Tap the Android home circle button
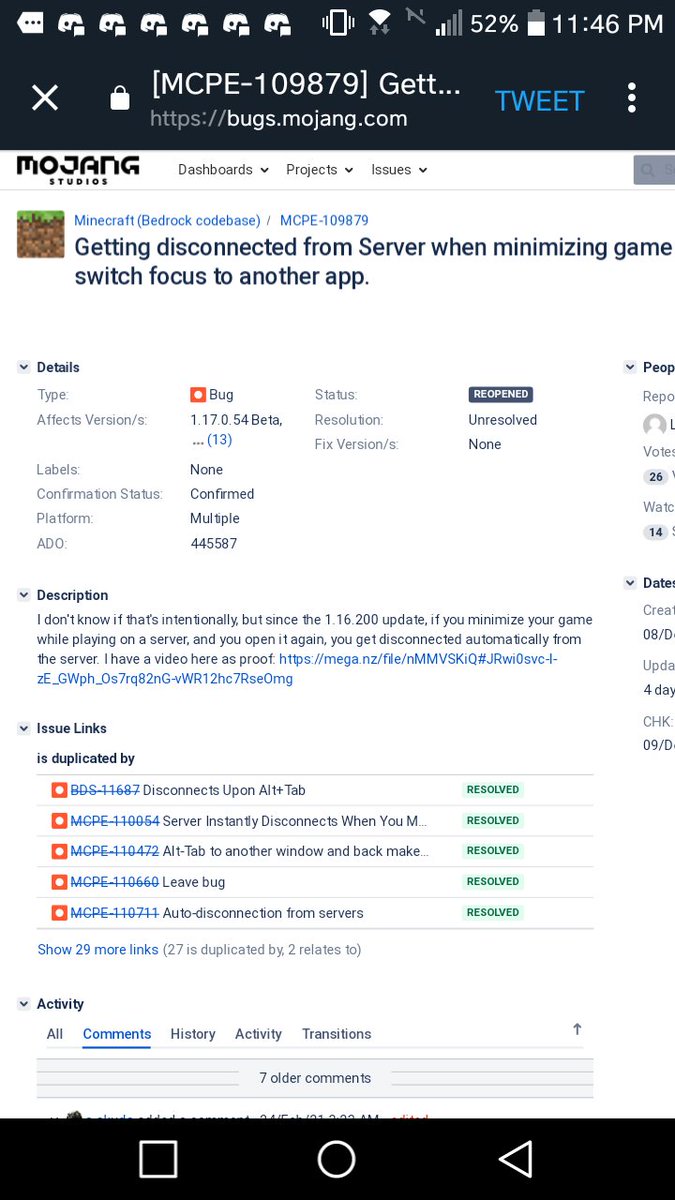The image size is (675, 1200). (x=337, y=1159)
